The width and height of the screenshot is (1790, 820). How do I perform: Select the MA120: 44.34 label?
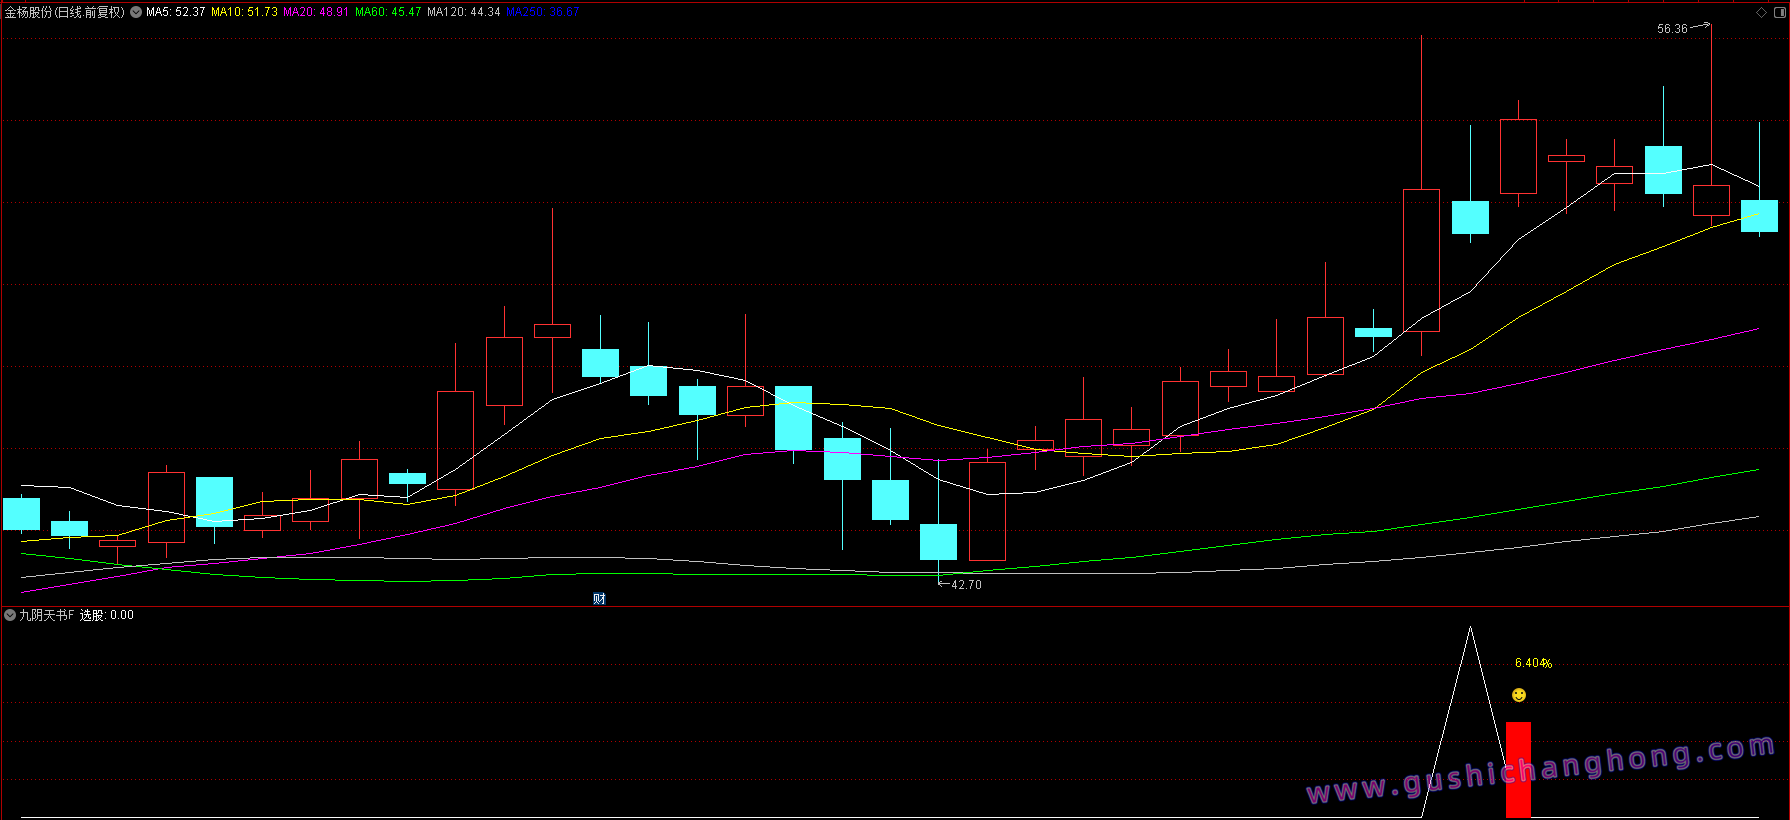pyautogui.click(x=463, y=13)
